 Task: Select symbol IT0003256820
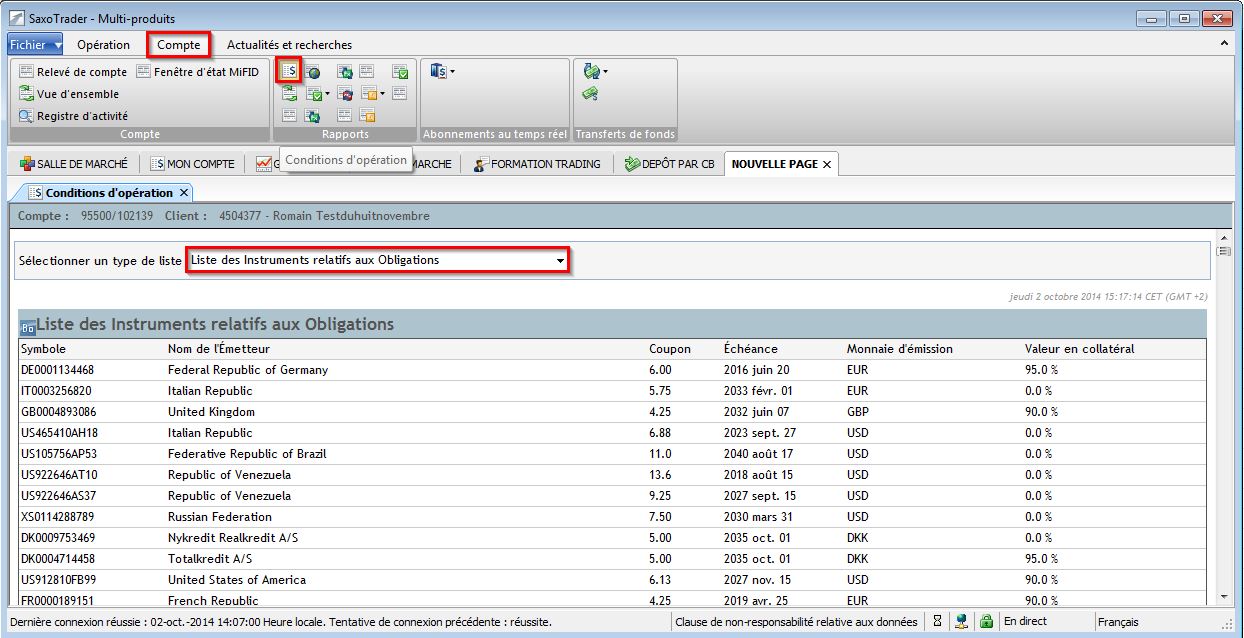(x=55, y=391)
